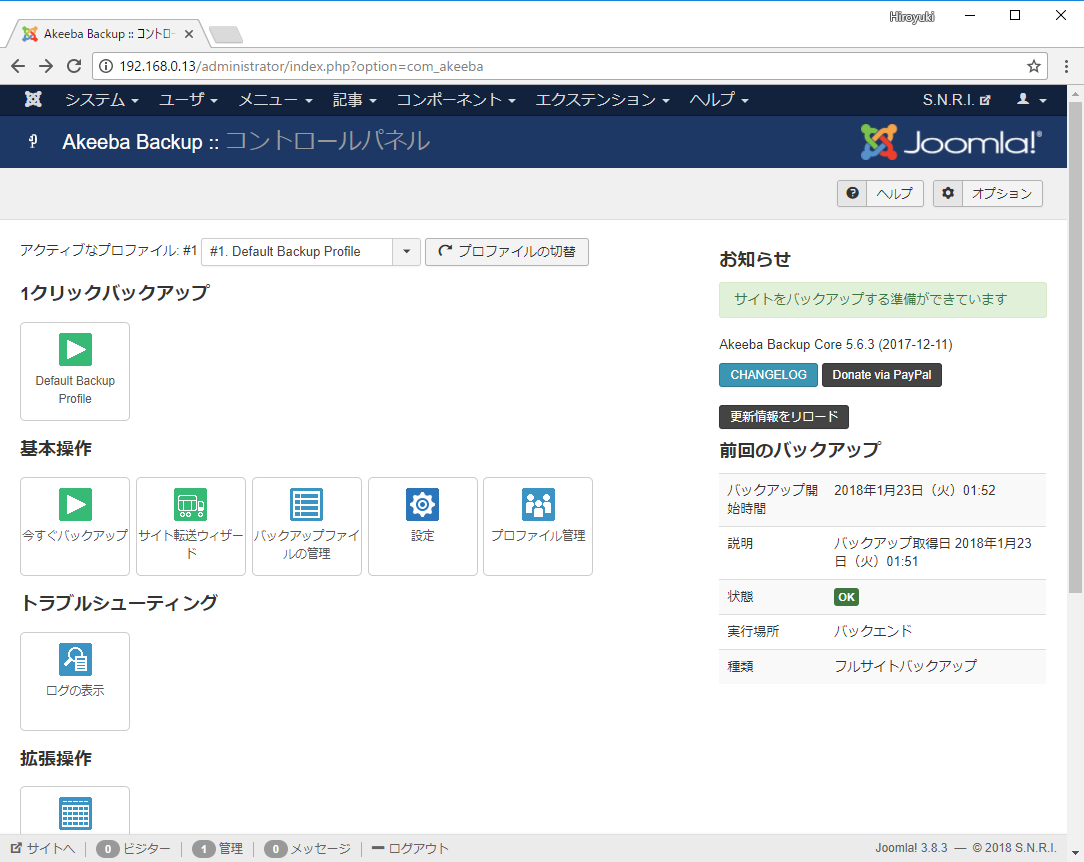
Task: Run the Default Backup Profile one-click backup
Action: point(75,371)
